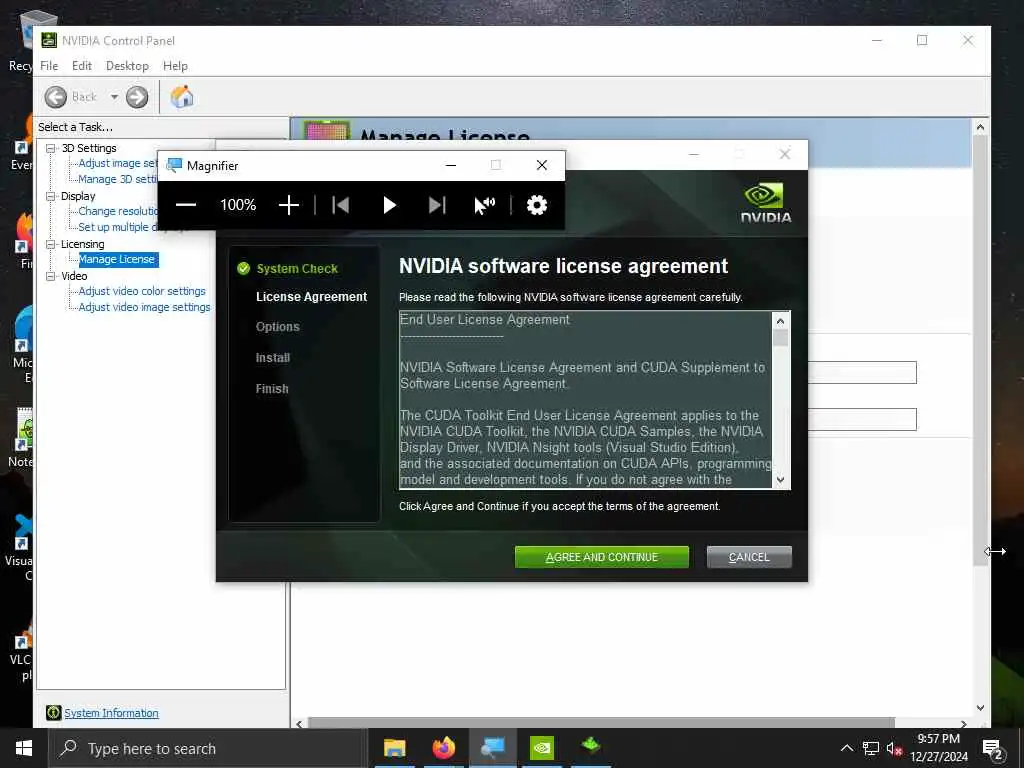Click the muted volume tray icon
Viewport: 1024px width, 768px height.
tap(894, 748)
